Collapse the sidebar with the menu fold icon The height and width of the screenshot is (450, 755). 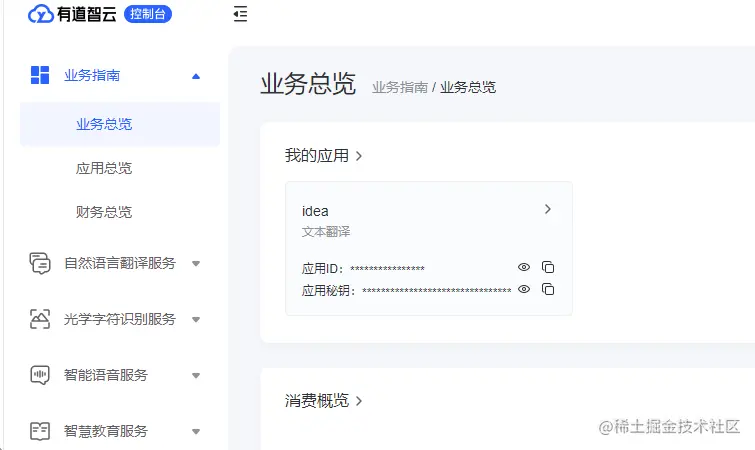coord(240,14)
